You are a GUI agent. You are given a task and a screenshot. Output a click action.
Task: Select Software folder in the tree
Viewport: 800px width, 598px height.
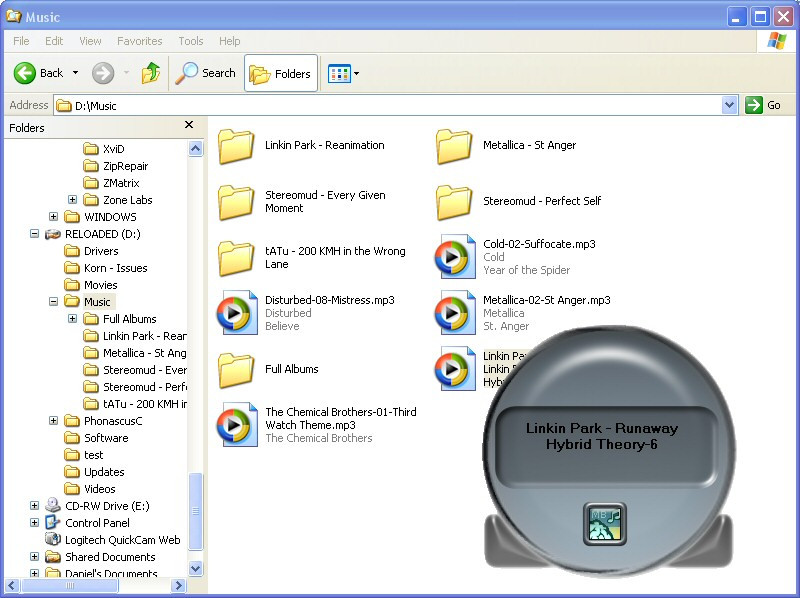tap(106, 438)
